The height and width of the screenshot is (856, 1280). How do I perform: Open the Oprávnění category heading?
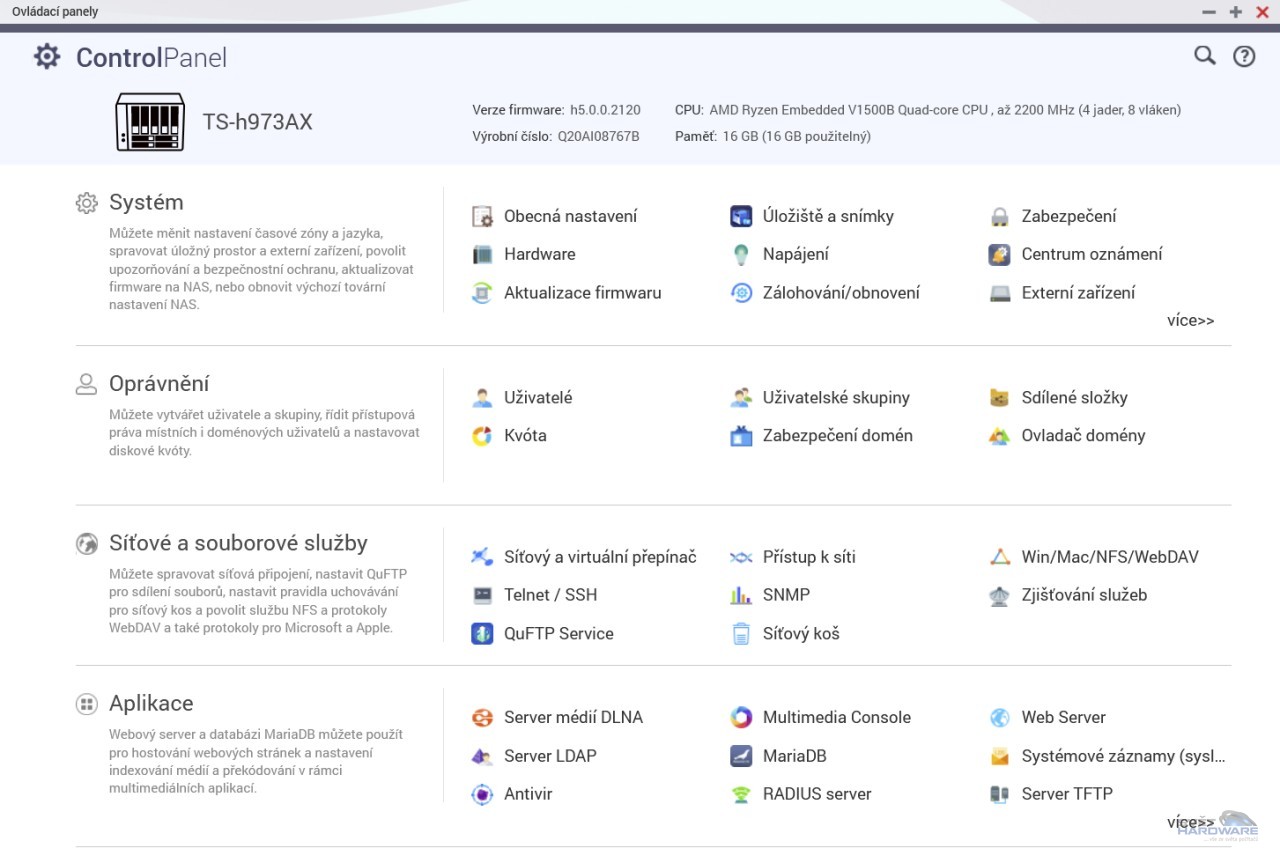159,384
